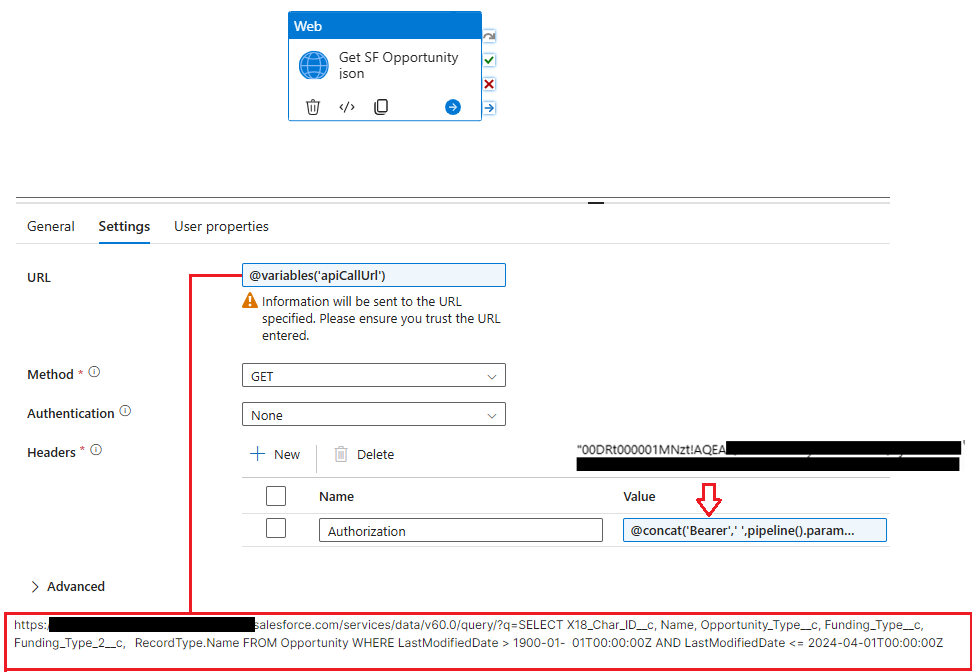Image resolution: width=972 pixels, height=672 pixels.
Task: Click the Delete header button
Action: click(364, 454)
